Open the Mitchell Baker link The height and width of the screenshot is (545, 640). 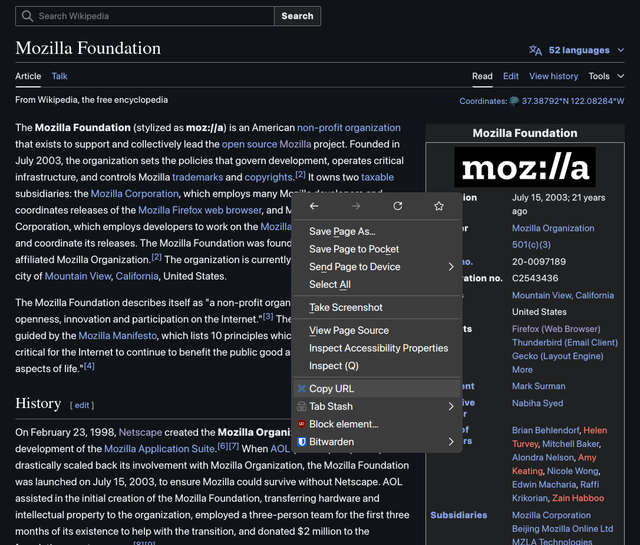[571, 444]
